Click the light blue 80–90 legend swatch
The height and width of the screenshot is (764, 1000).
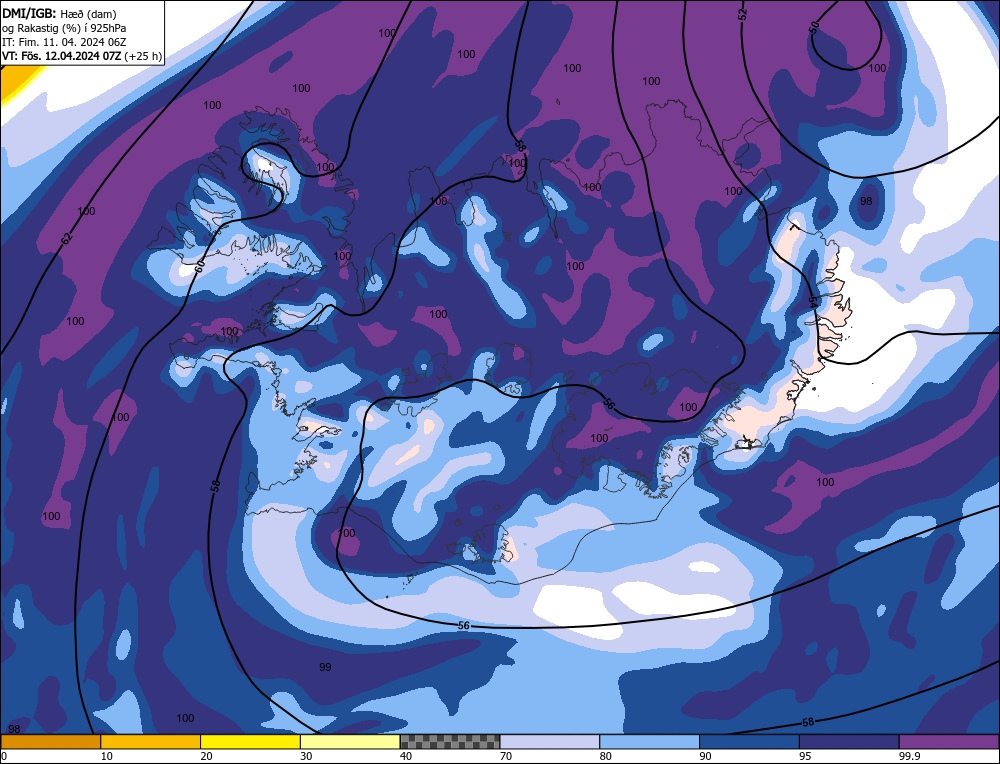point(649,741)
